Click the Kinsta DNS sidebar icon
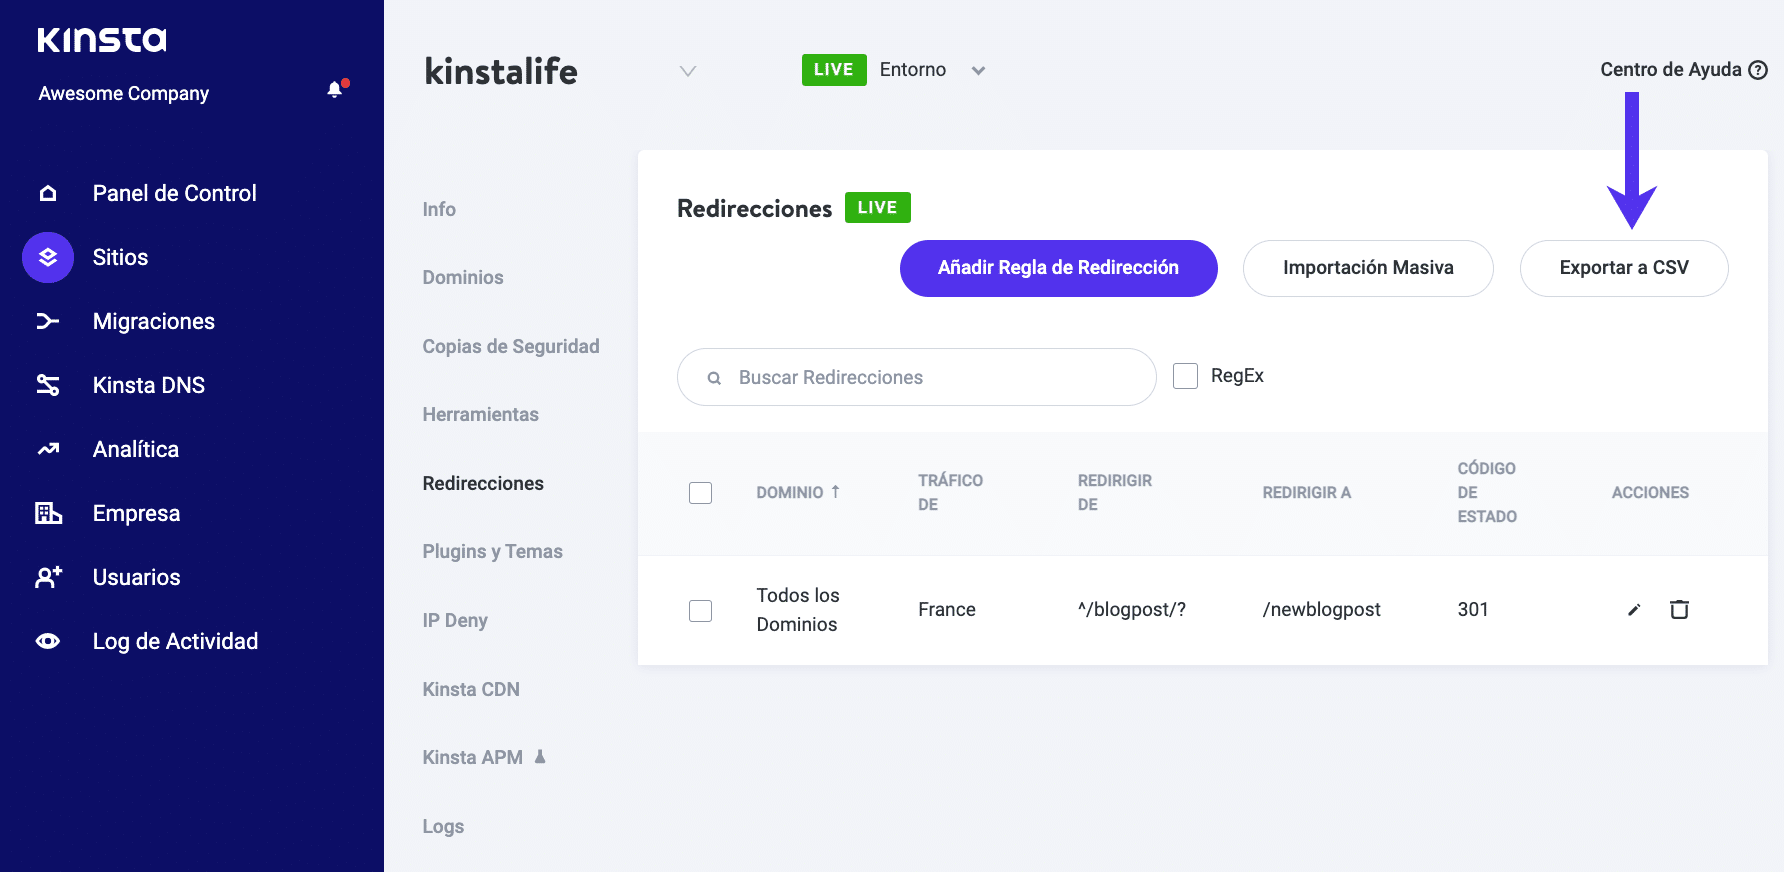1784x872 pixels. (x=48, y=385)
